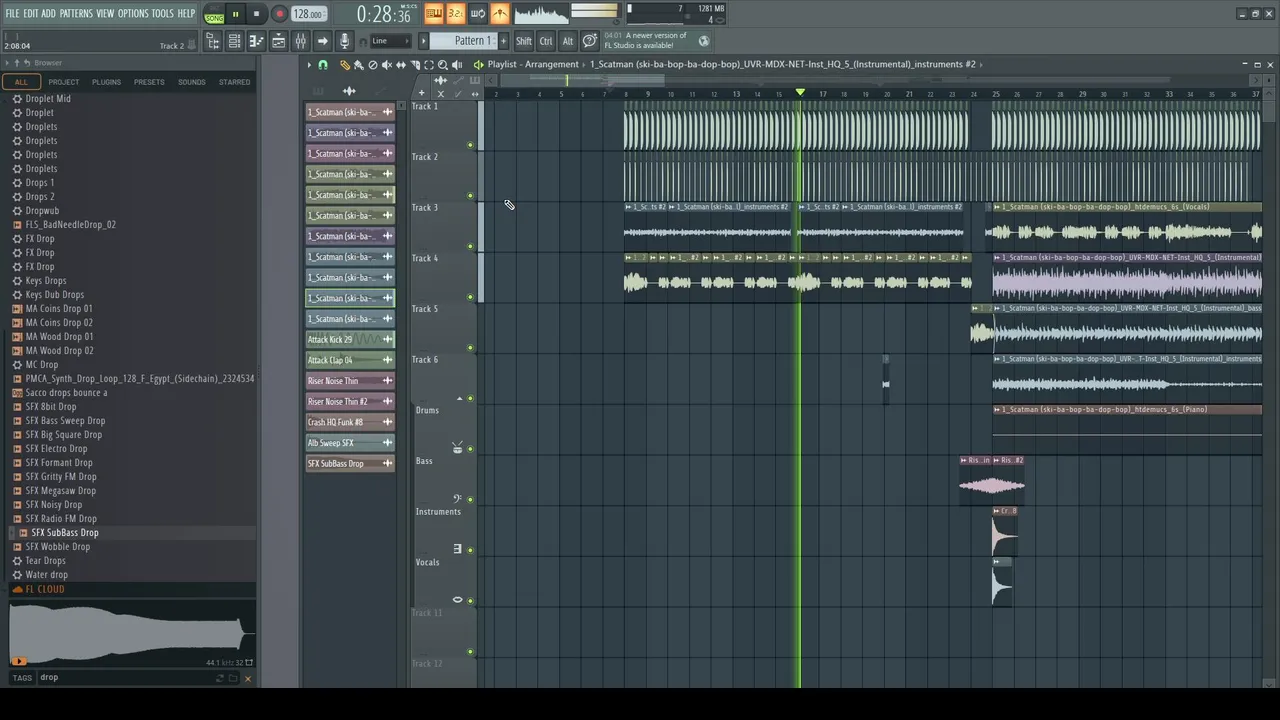Open the globe online news icon

(704, 41)
